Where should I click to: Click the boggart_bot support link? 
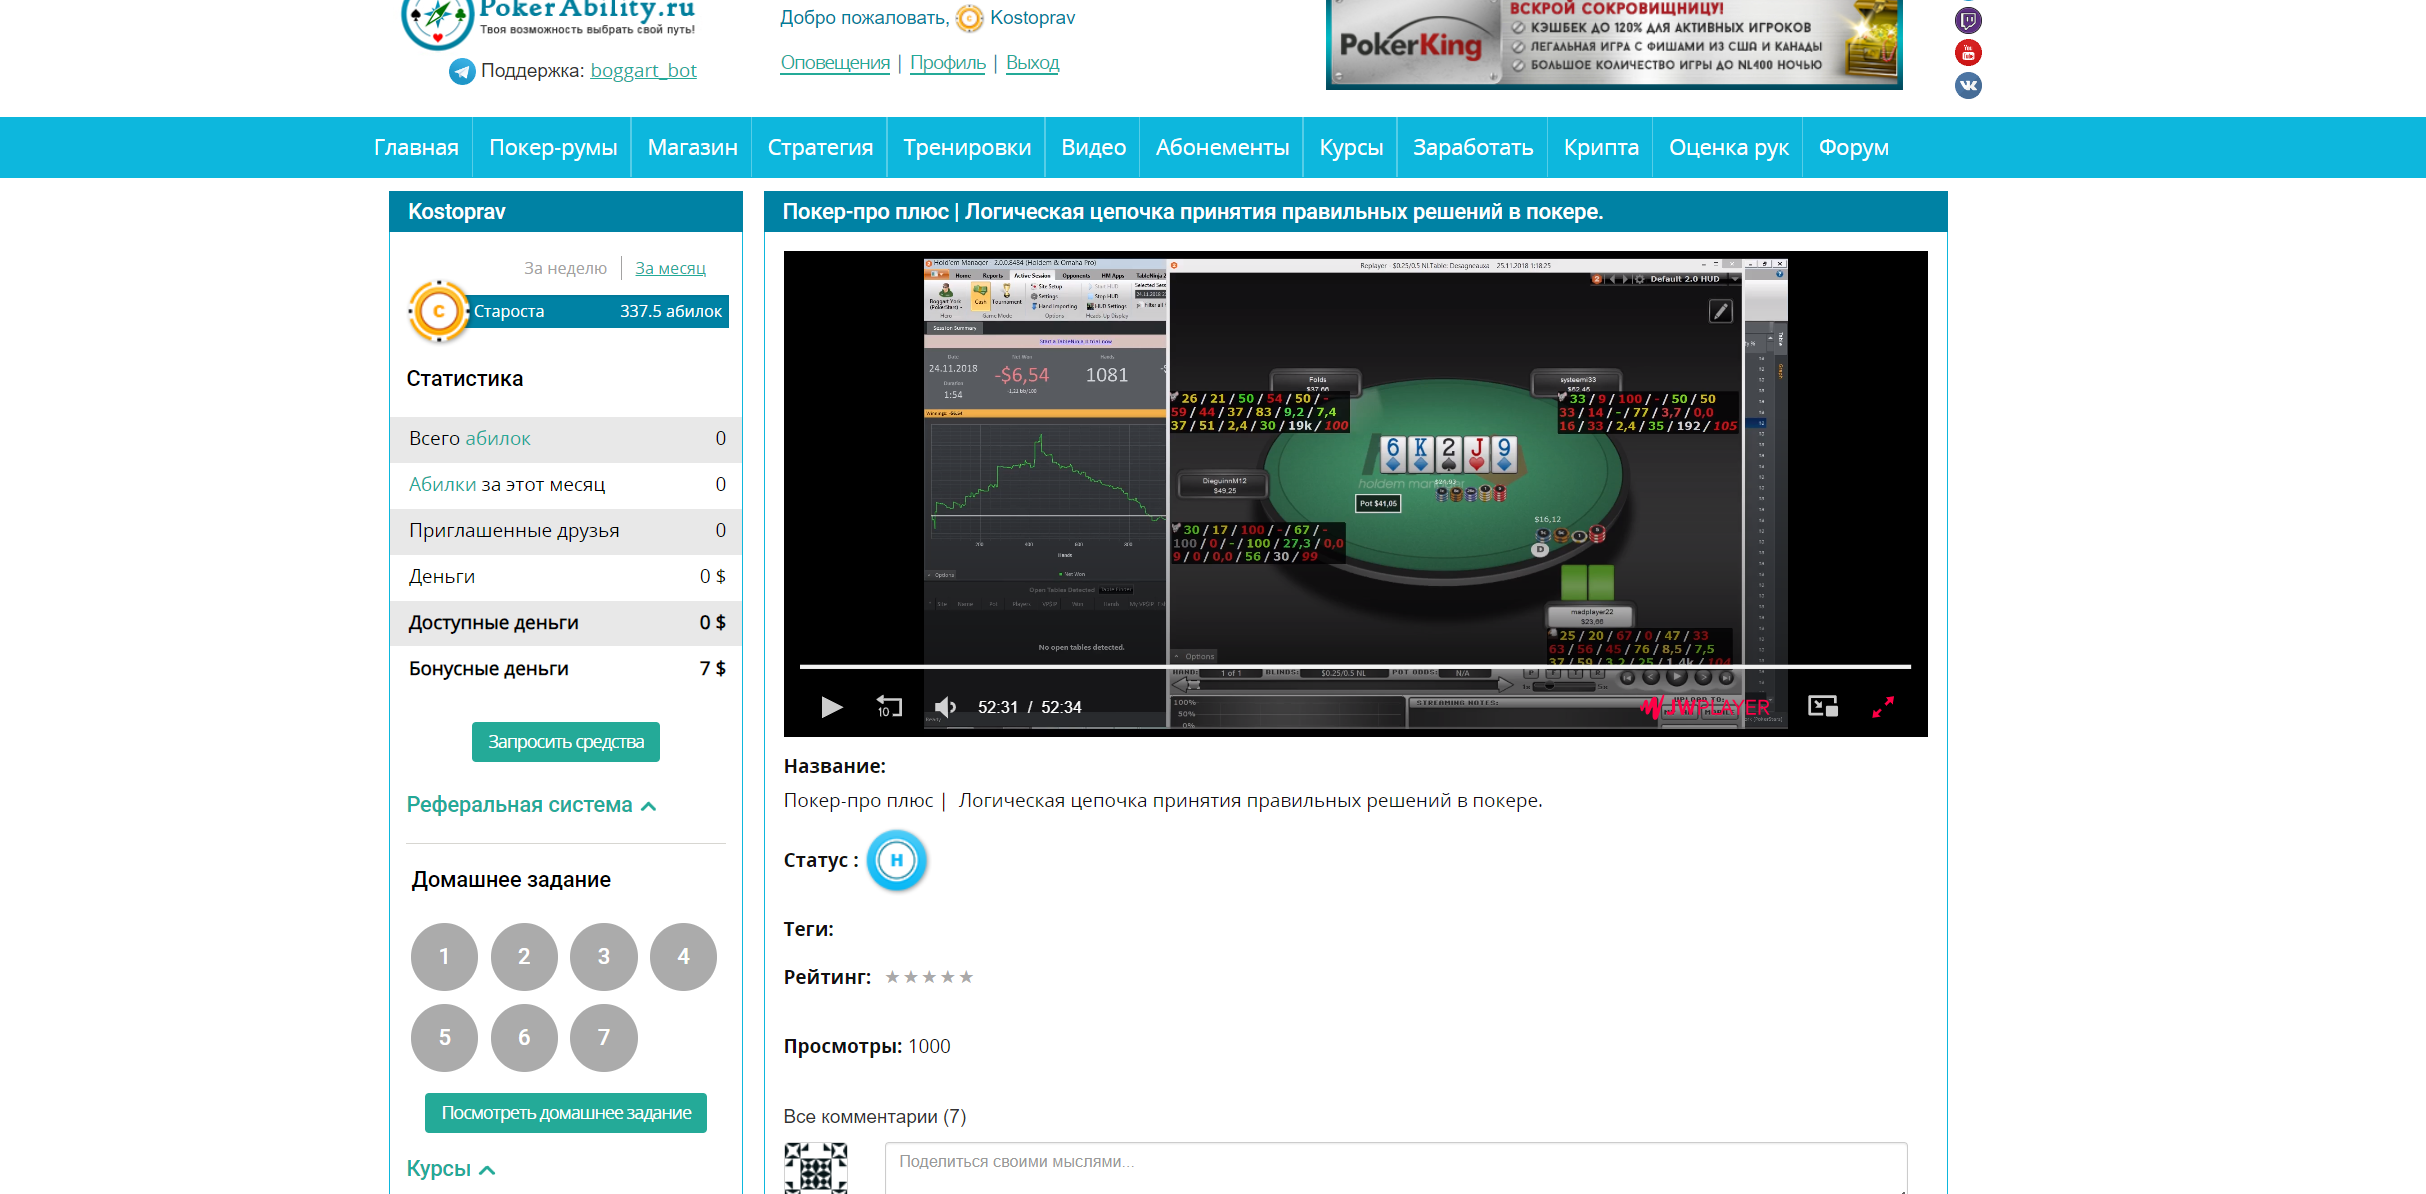(x=643, y=71)
